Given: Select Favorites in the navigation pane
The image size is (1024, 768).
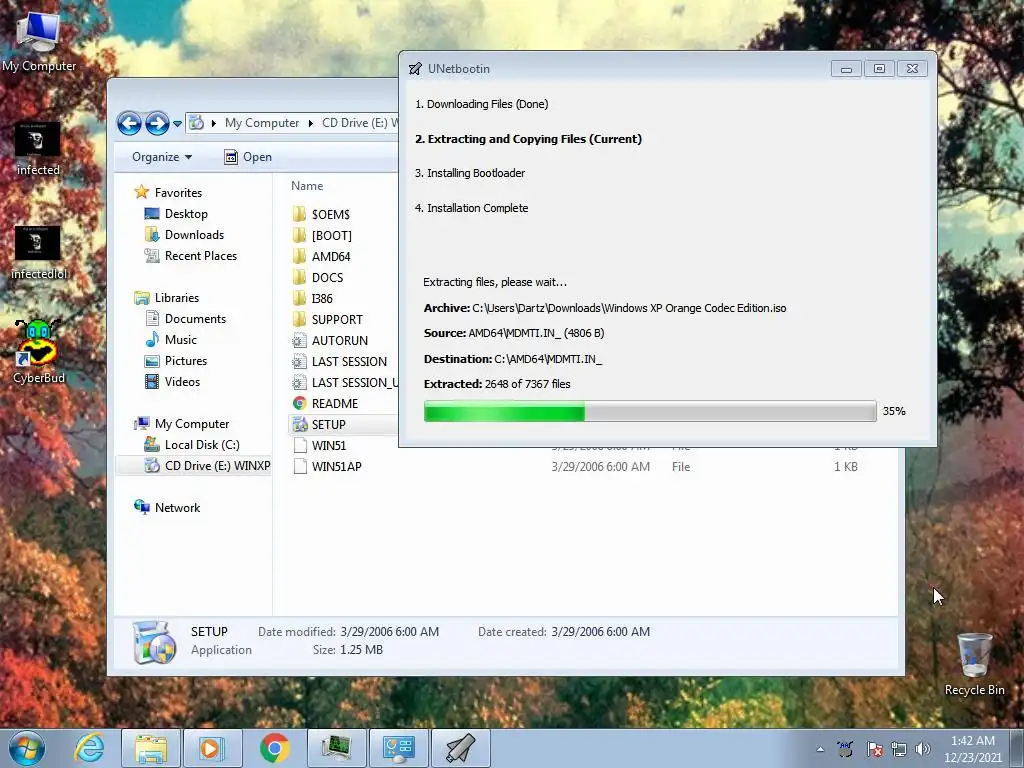Looking at the screenshot, I should tap(168, 193).
